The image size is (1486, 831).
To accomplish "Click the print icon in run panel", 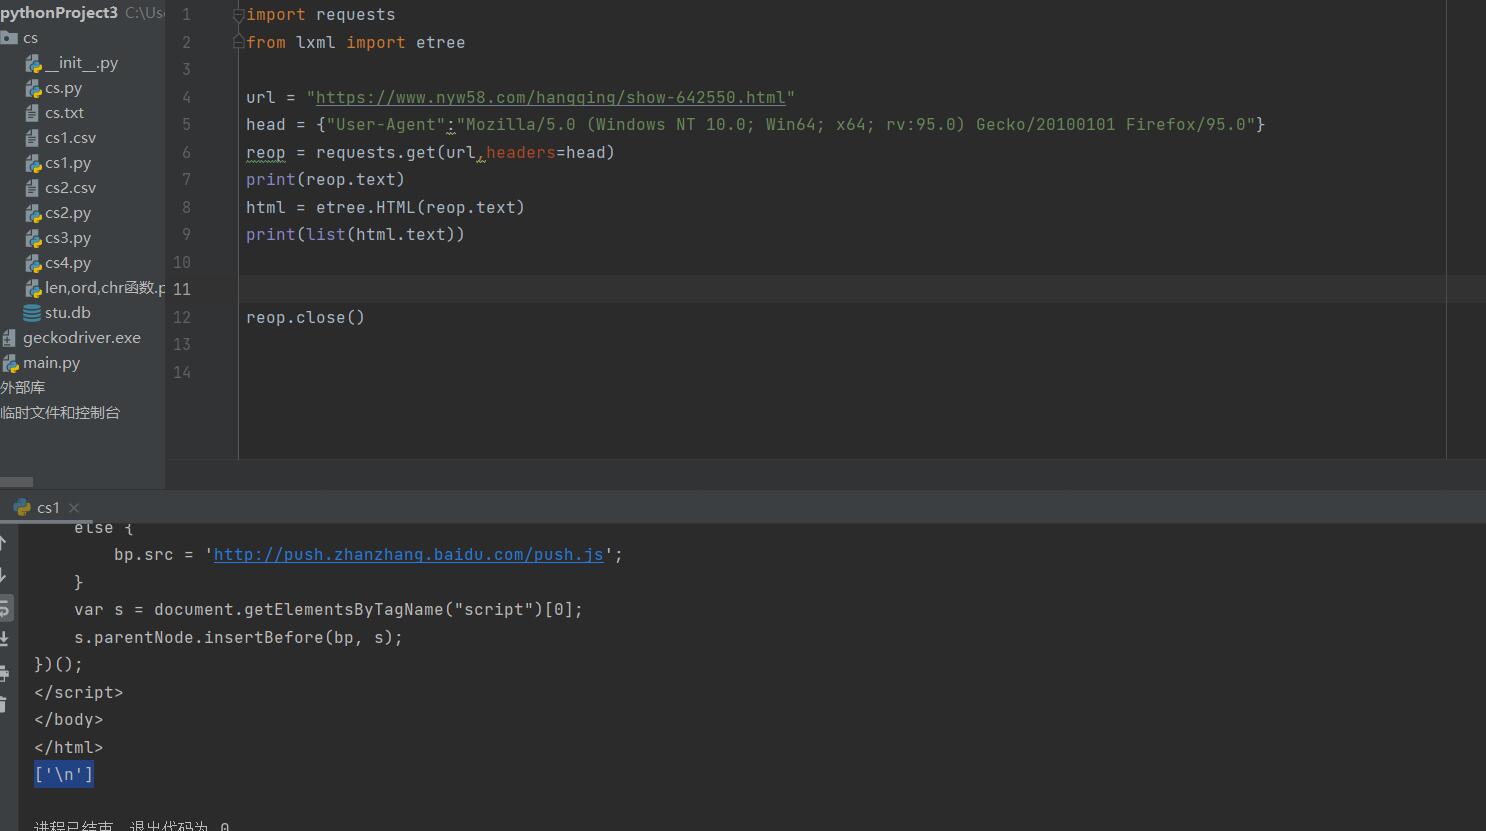I will [5, 673].
